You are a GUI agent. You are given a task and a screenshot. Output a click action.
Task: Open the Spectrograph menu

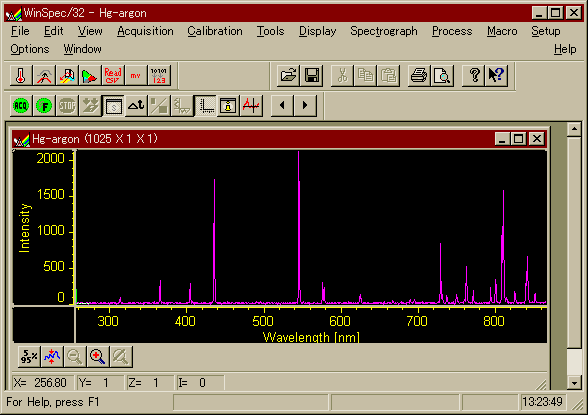tap(384, 31)
